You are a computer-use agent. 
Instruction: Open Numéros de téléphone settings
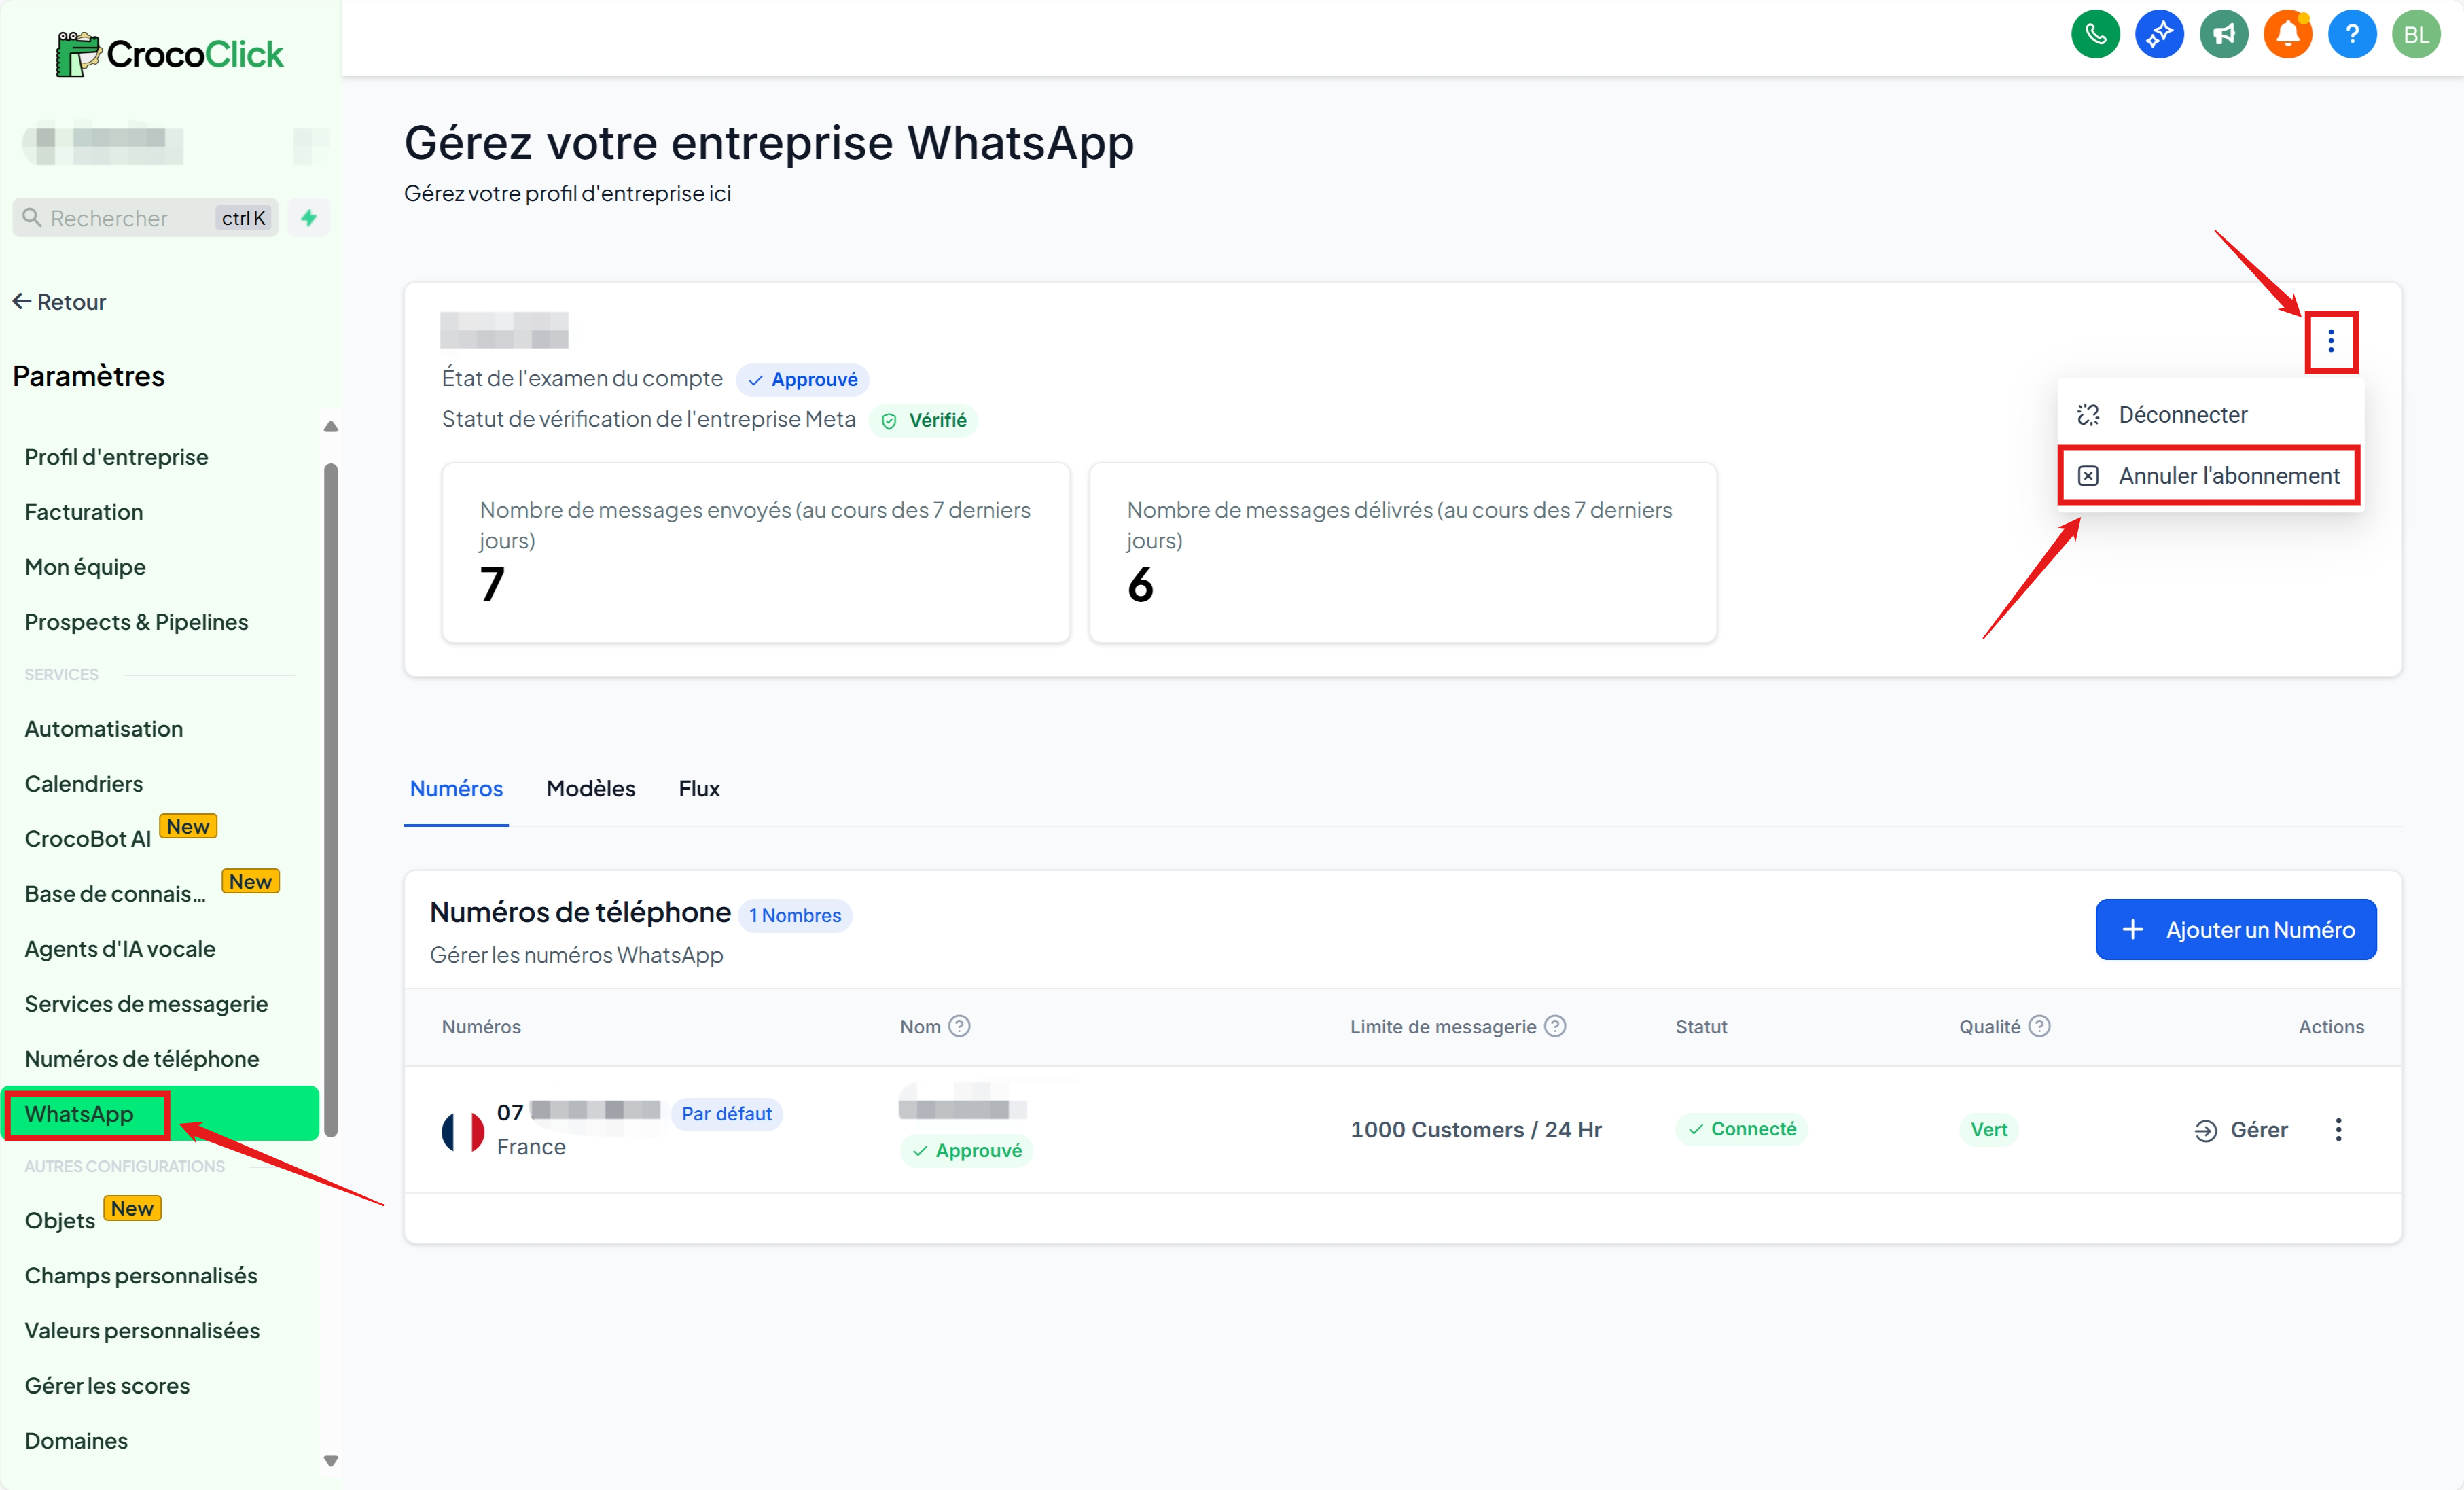[142, 1059]
